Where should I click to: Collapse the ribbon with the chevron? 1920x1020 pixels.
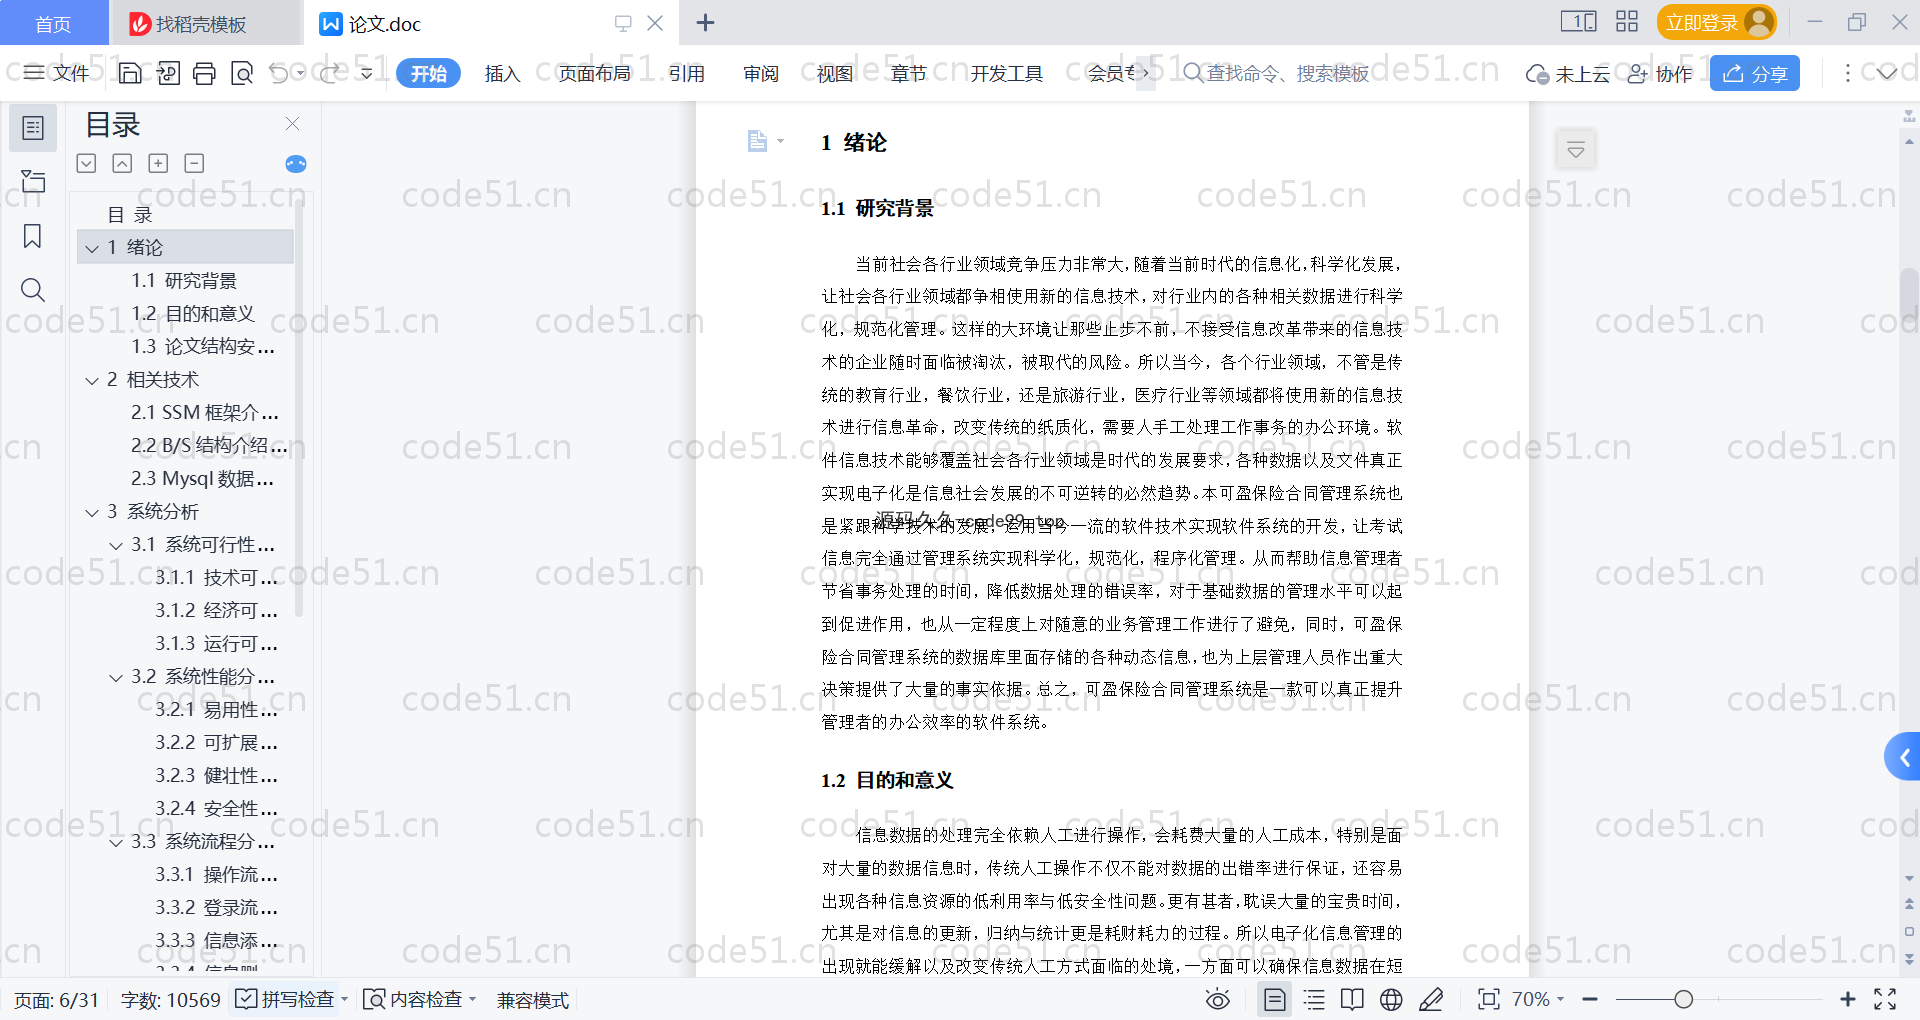coord(1887,73)
